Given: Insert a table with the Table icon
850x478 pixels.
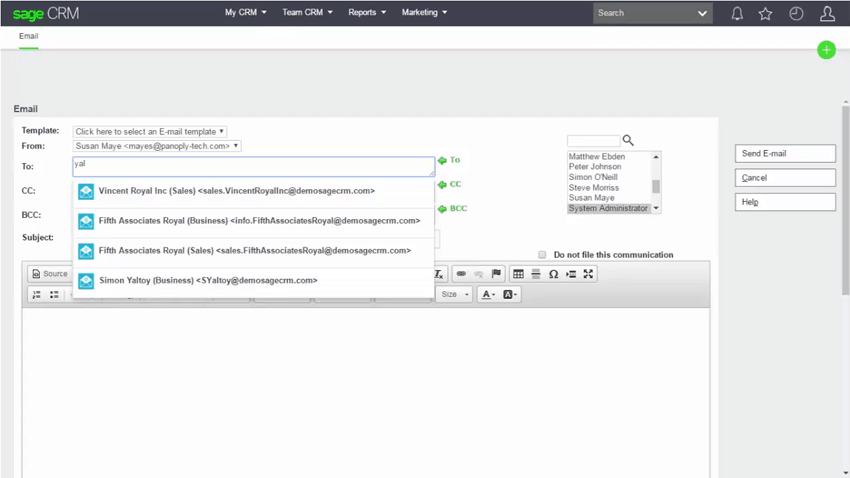Looking at the screenshot, I should pos(518,274).
